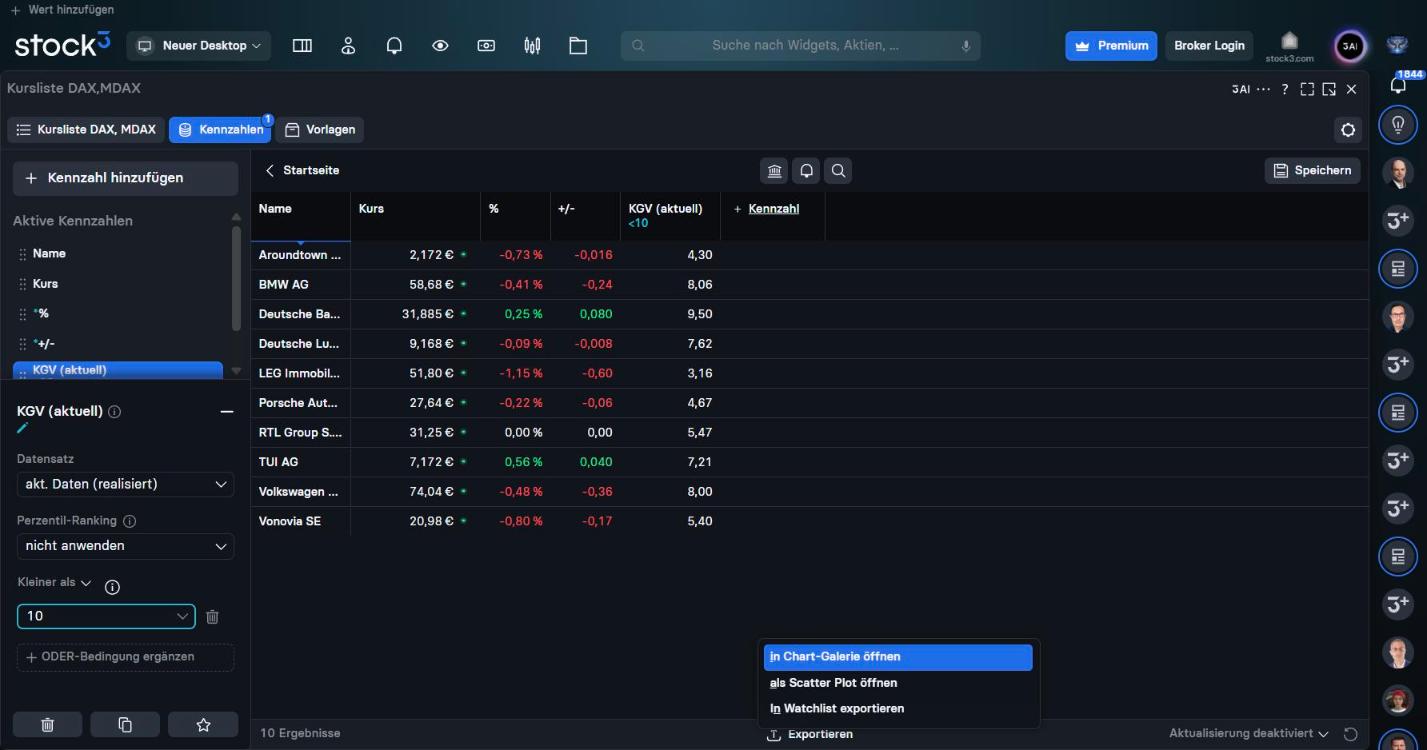Open the Neuer Desktop dropdown
The image size is (1427, 750).
click(199, 46)
